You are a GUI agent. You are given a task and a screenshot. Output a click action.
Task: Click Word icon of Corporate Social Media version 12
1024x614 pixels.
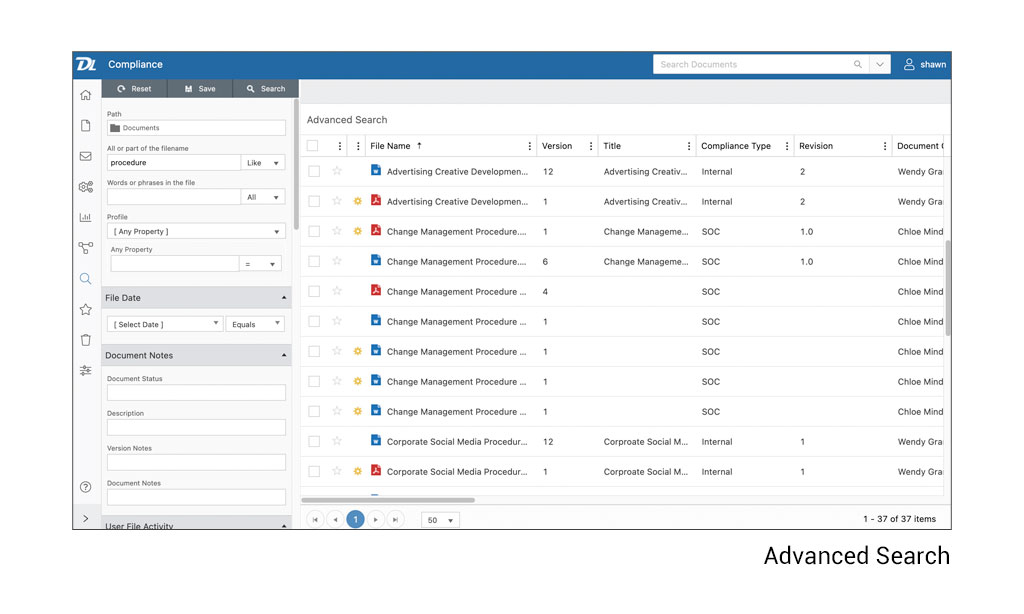pyautogui.click(x=376, y=441)
